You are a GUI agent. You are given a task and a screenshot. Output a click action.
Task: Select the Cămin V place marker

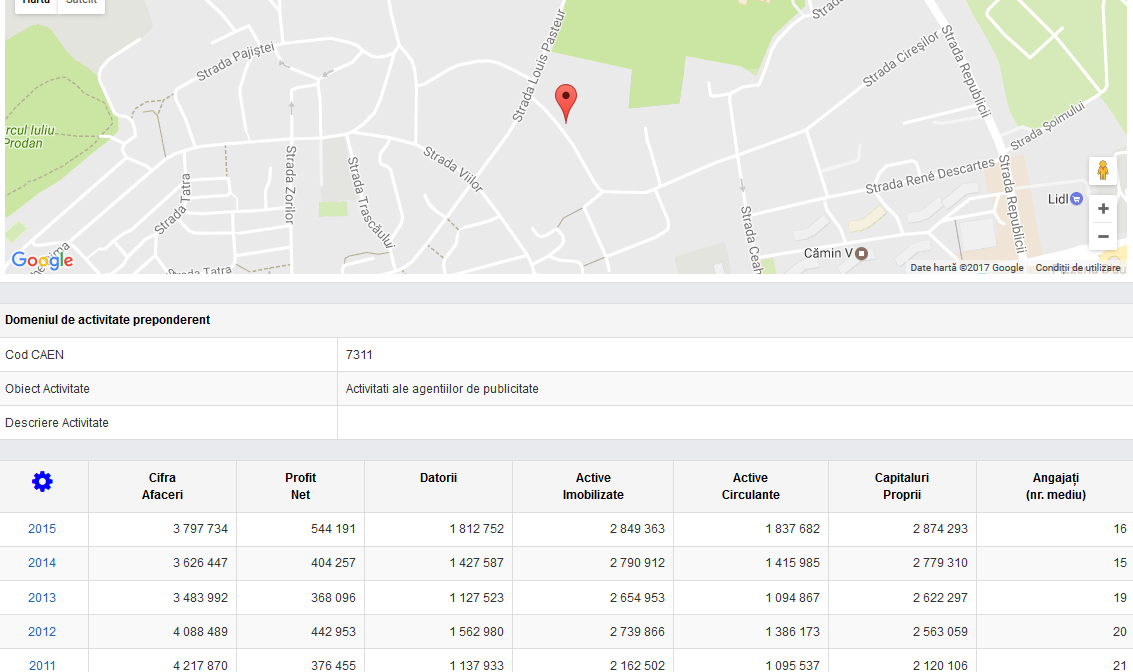860,253
